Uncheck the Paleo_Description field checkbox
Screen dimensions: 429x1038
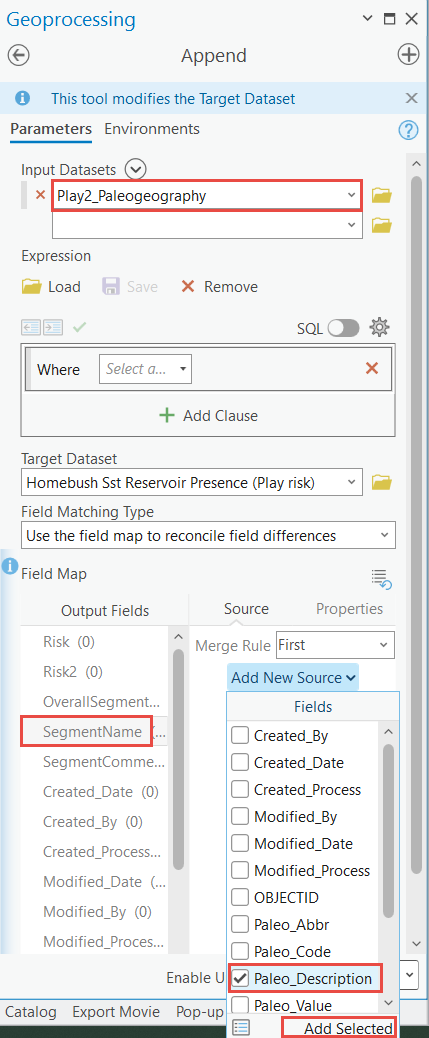(240, 978)
